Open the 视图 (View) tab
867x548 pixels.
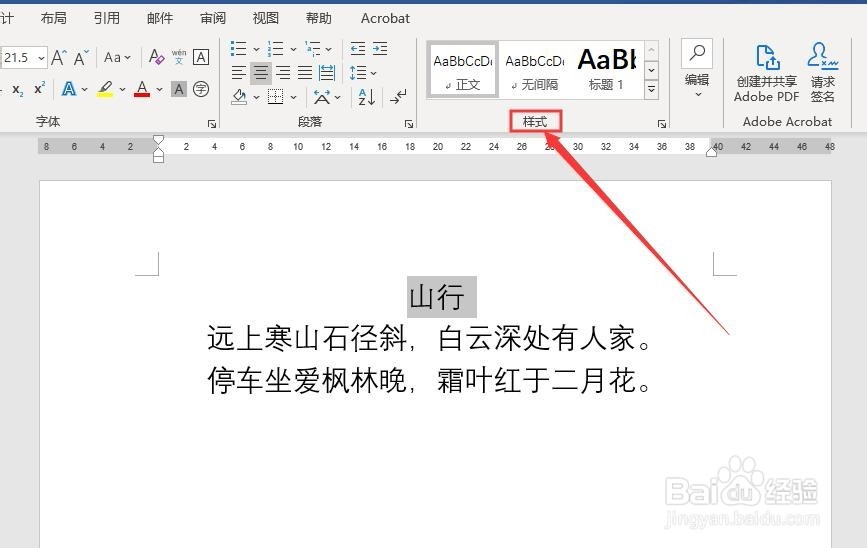click(266, 18)
